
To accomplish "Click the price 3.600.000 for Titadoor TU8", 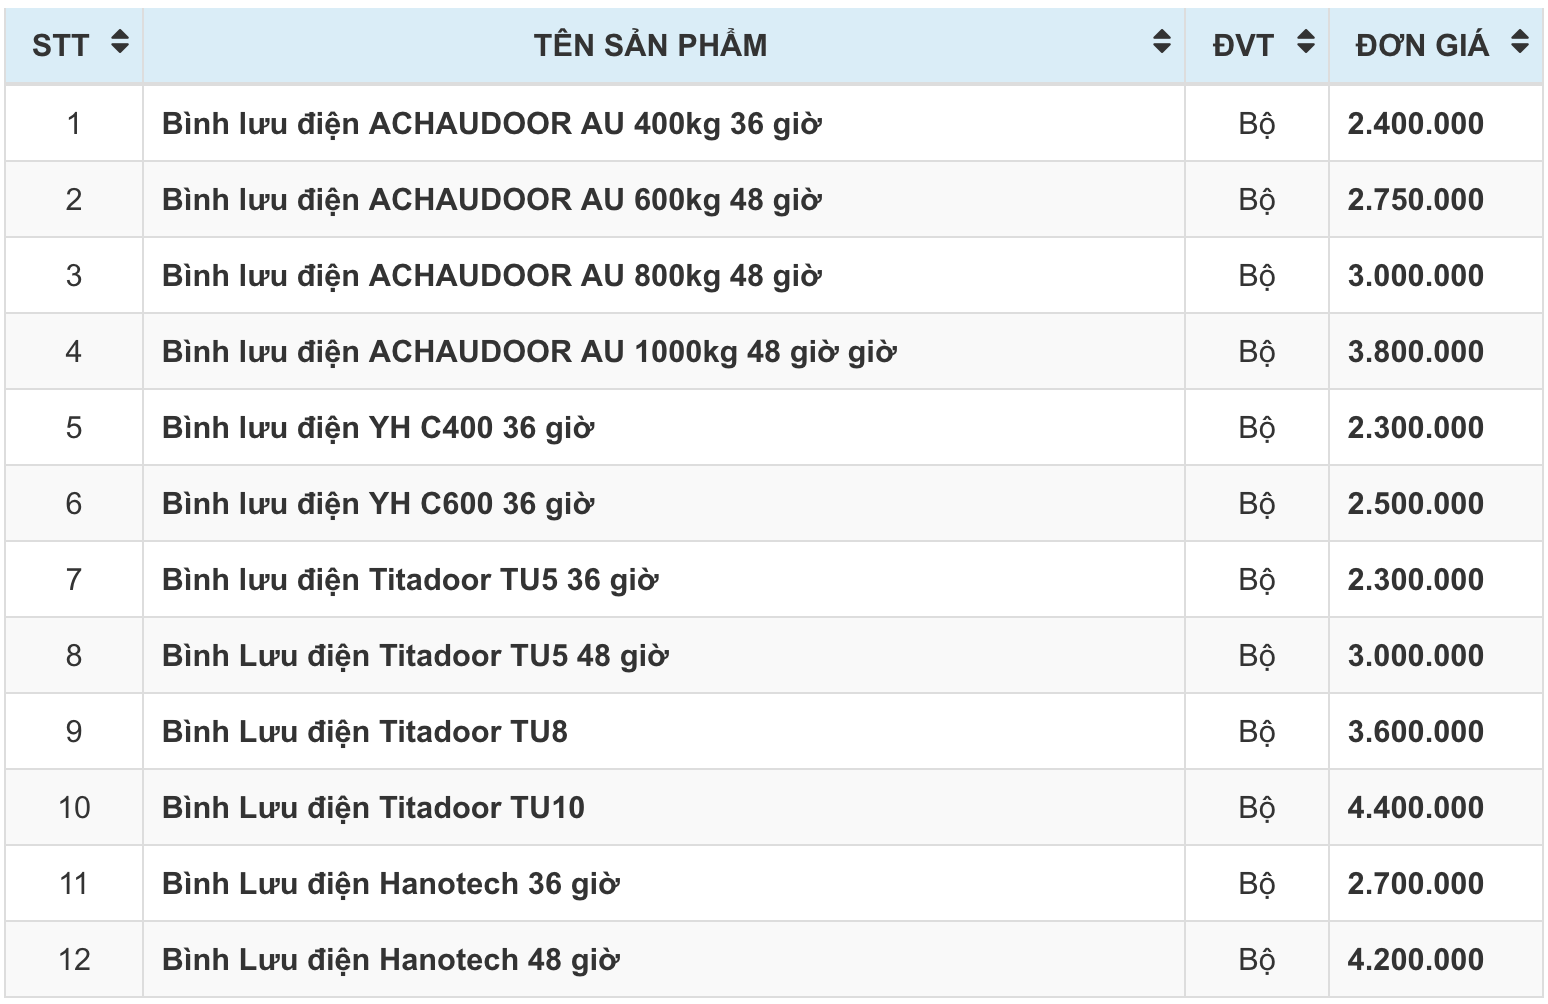I will [x=1415, y=732].
